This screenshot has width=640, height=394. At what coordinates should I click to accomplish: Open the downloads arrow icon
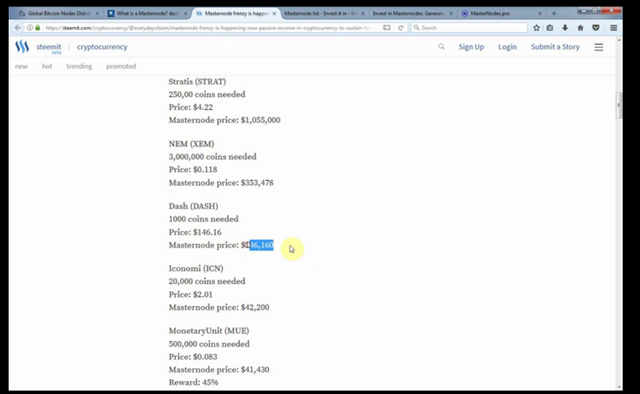pos(565,28)
